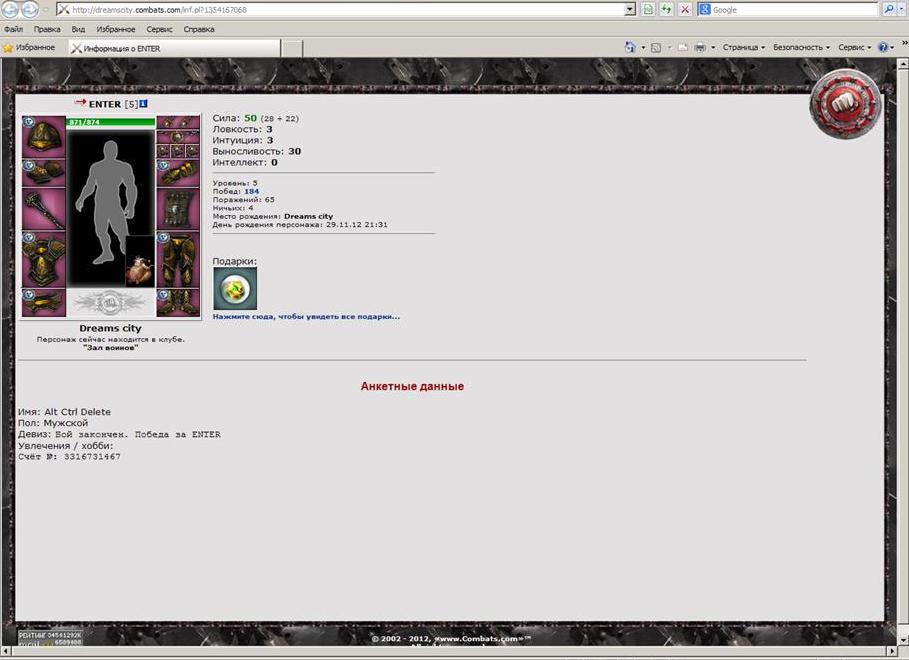Viewport: 909px width, 660px height.
Task: Click the browser Forward button
Action: 30,9
